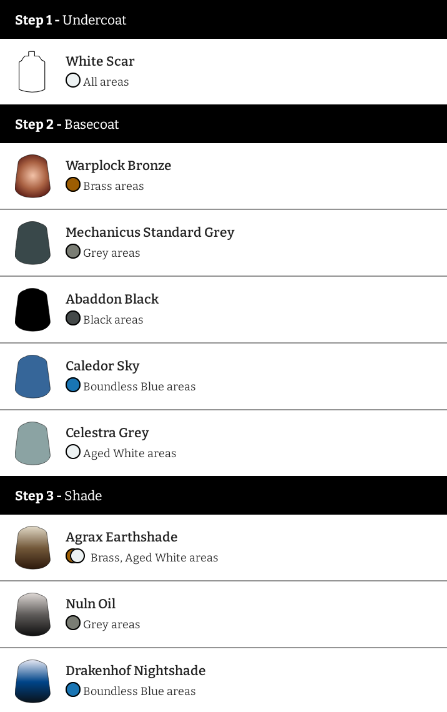Pick the Celestra Grey paint pot
Screen dimensions: 447x712
pos(32,443)
